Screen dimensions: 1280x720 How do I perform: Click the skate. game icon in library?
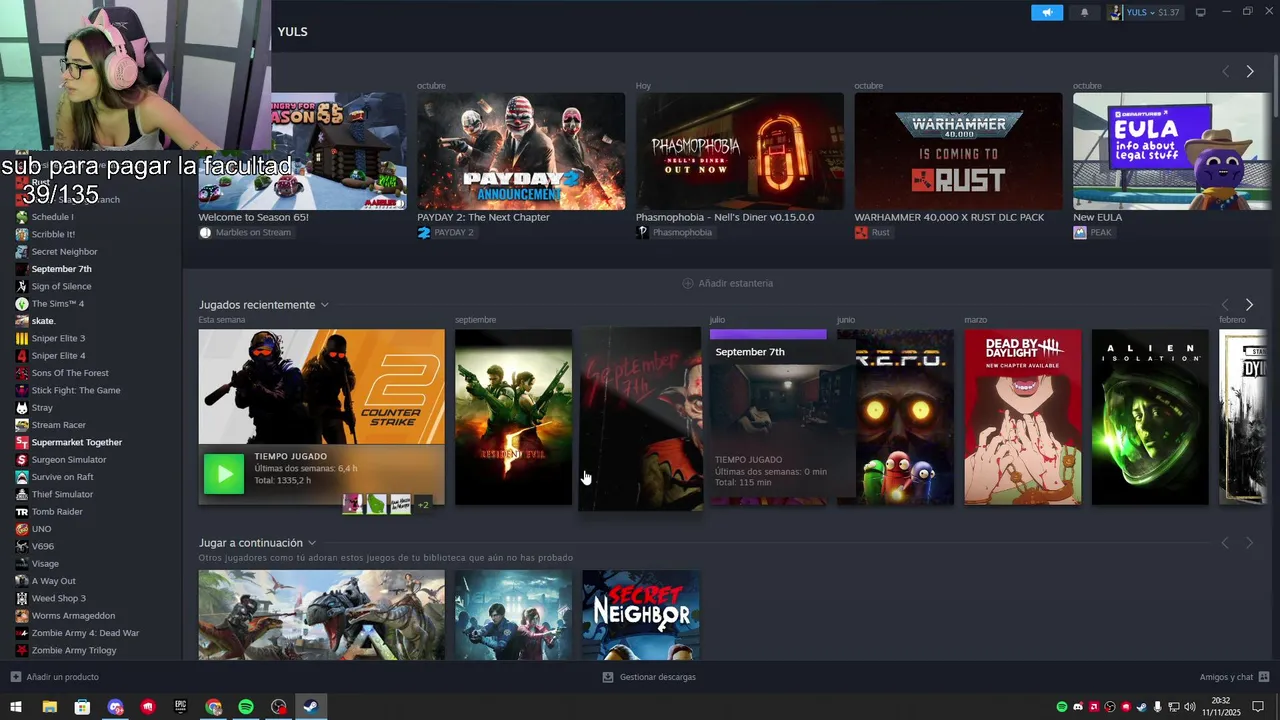click(22, 321)
